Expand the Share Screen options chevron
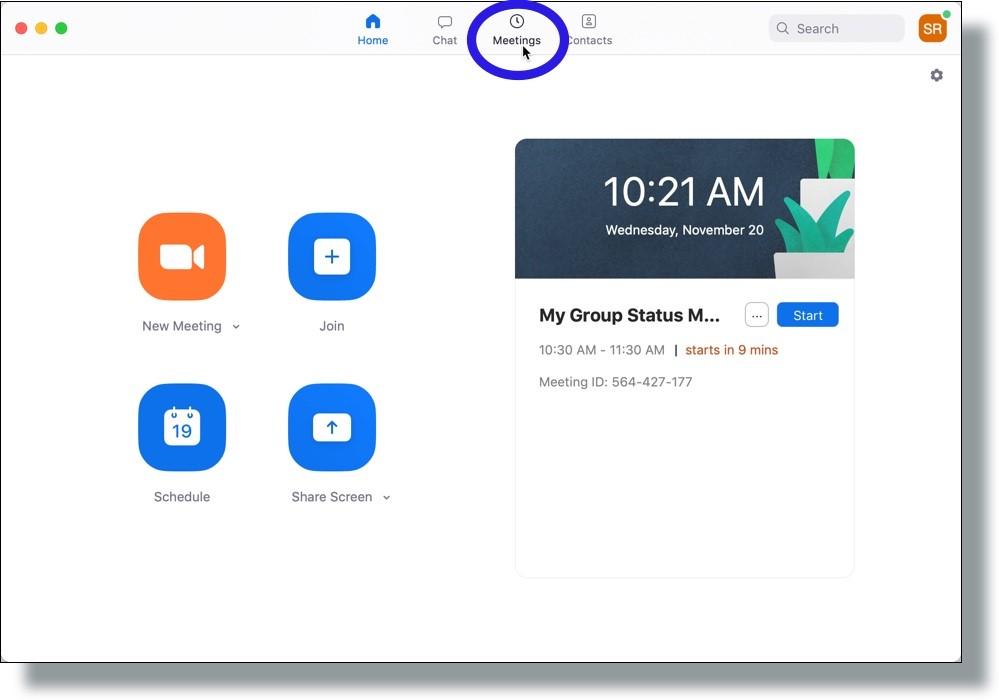This screenshot has height=700, width=999. click(x=386, y=497)
